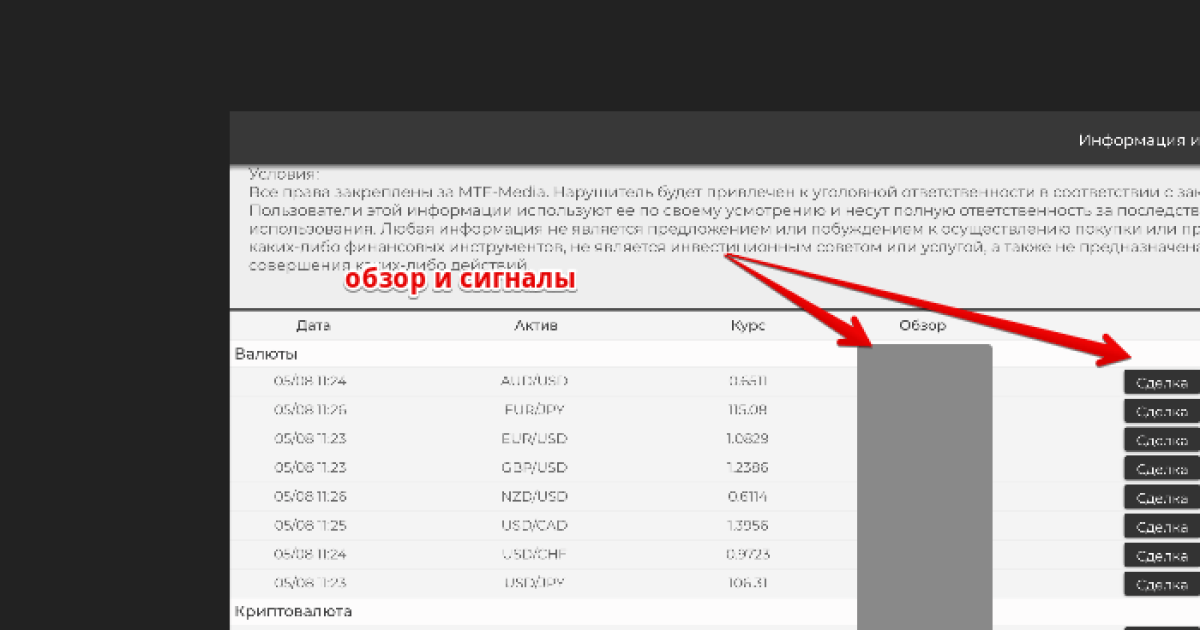Select the Курс column header
Viewport: 1200px width, 630px height.
[x=748, y=326]
